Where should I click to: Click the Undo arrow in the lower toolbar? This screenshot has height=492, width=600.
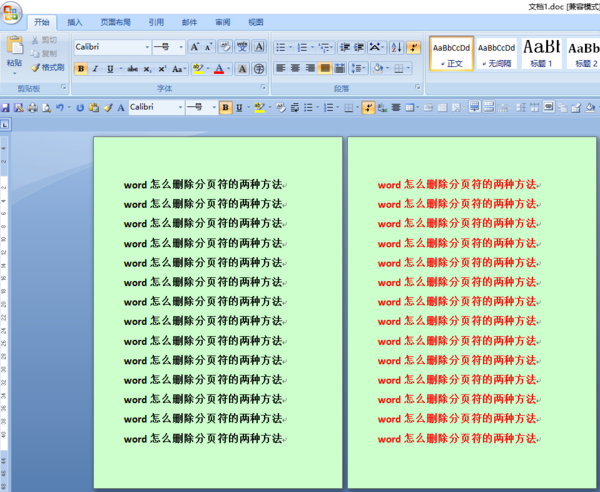[x=60, y=108]
